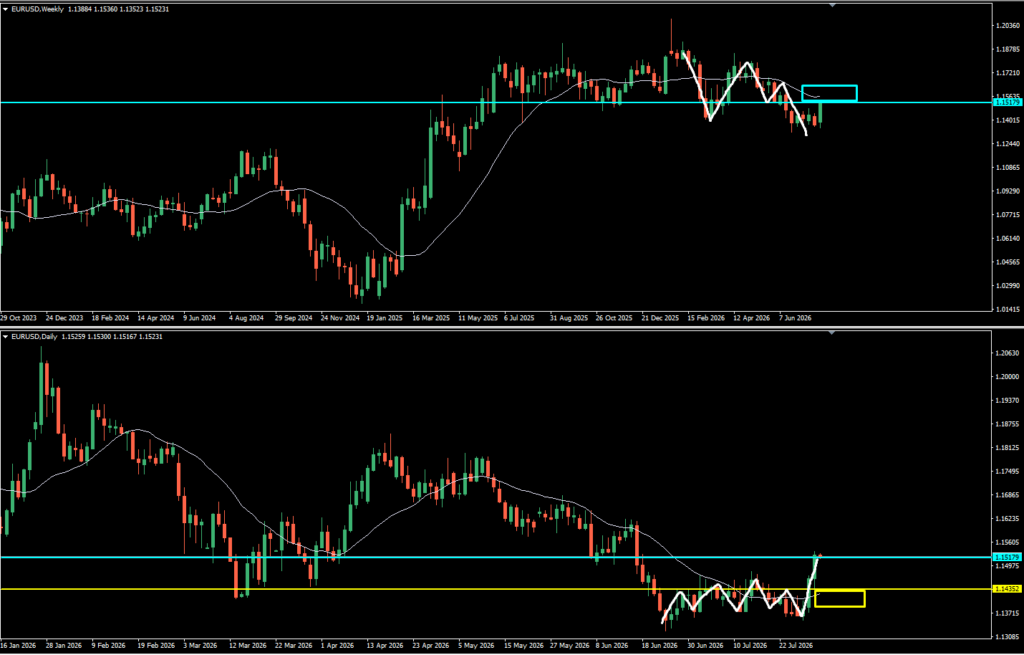Click price 1.19370 on the Daily price scale
The image size is (1024, 655).
coord(1010,400)
